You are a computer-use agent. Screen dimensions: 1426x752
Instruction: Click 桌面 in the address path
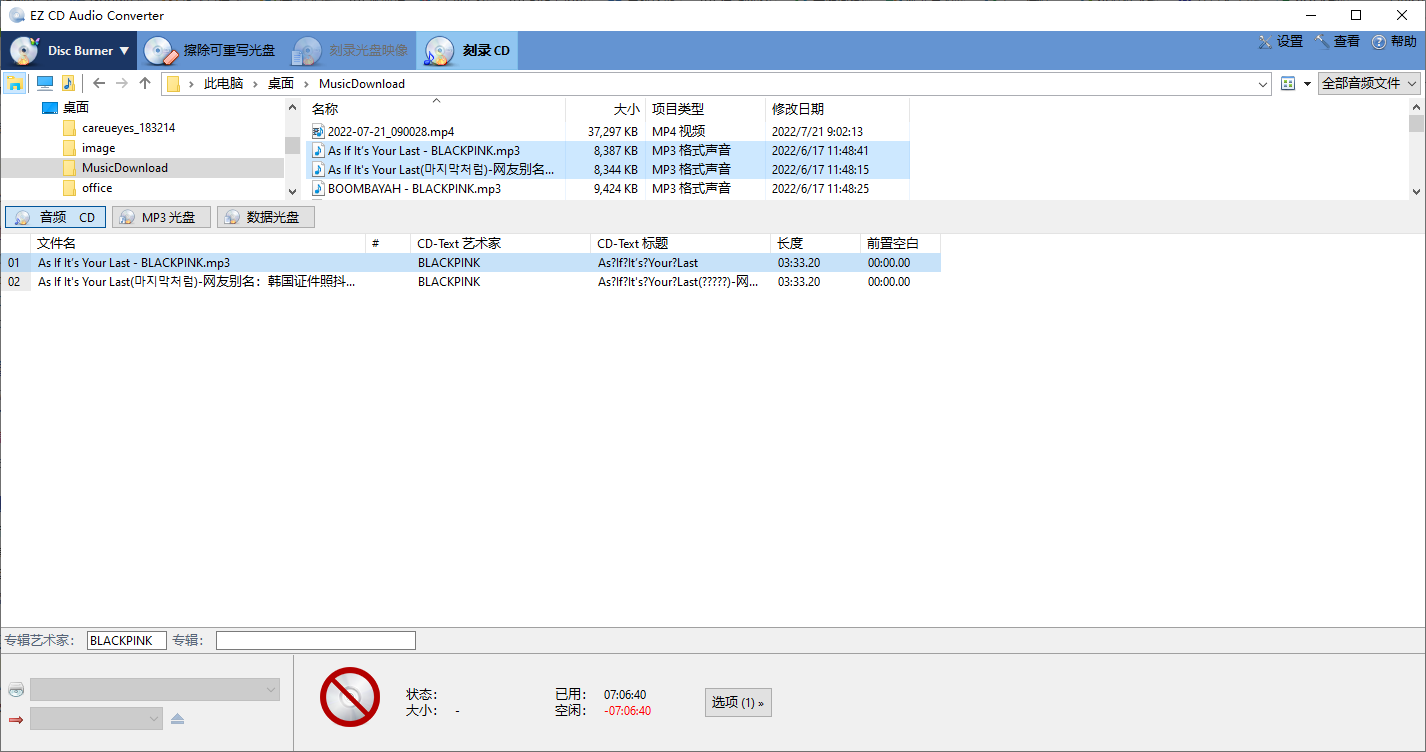coord(281,84)
